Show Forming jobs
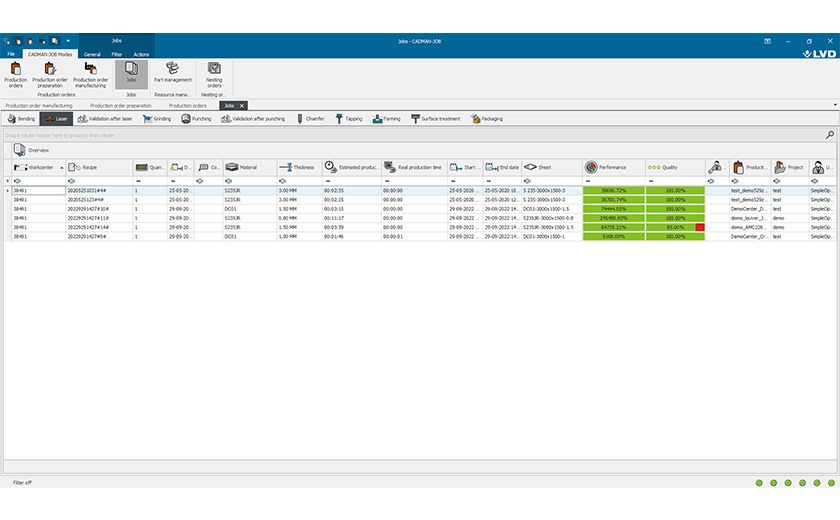This screenshot has height=520, width=840. [x=387, y=119]
